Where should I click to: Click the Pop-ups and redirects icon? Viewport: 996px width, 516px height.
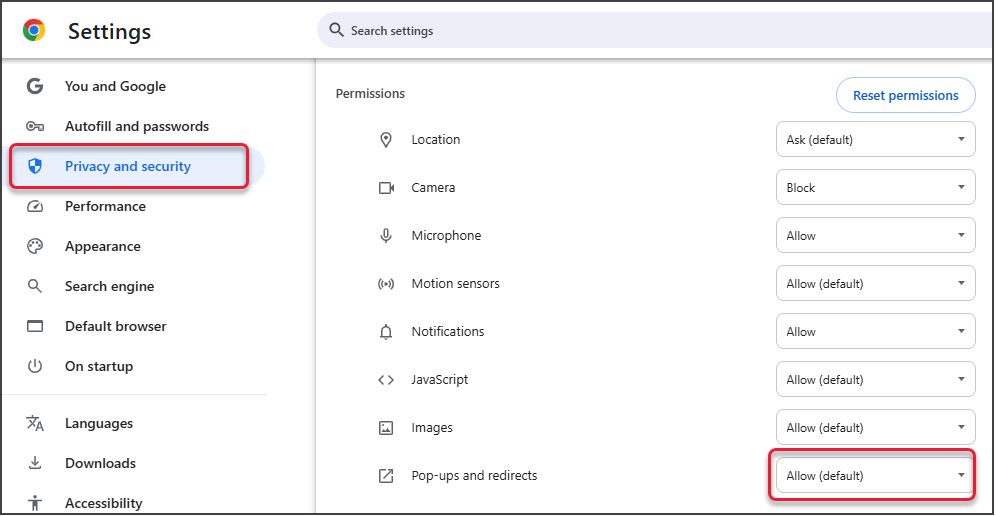click(x=386, y=476)
